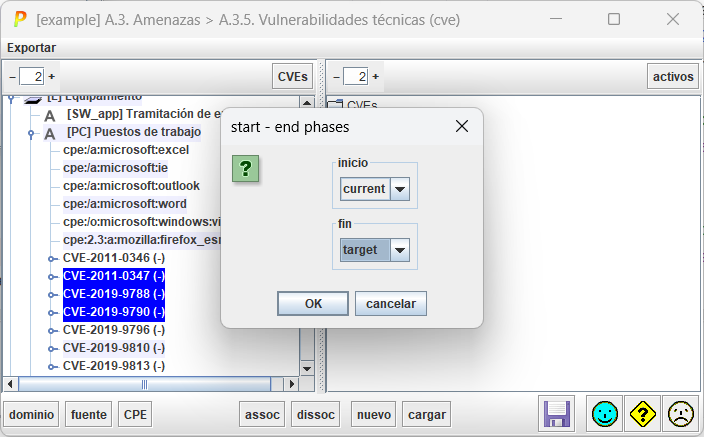Select [PC] Puestos de trabajo tree item
Screen dimensions: 704x437
pyautogui.click(x=134, y=132)
